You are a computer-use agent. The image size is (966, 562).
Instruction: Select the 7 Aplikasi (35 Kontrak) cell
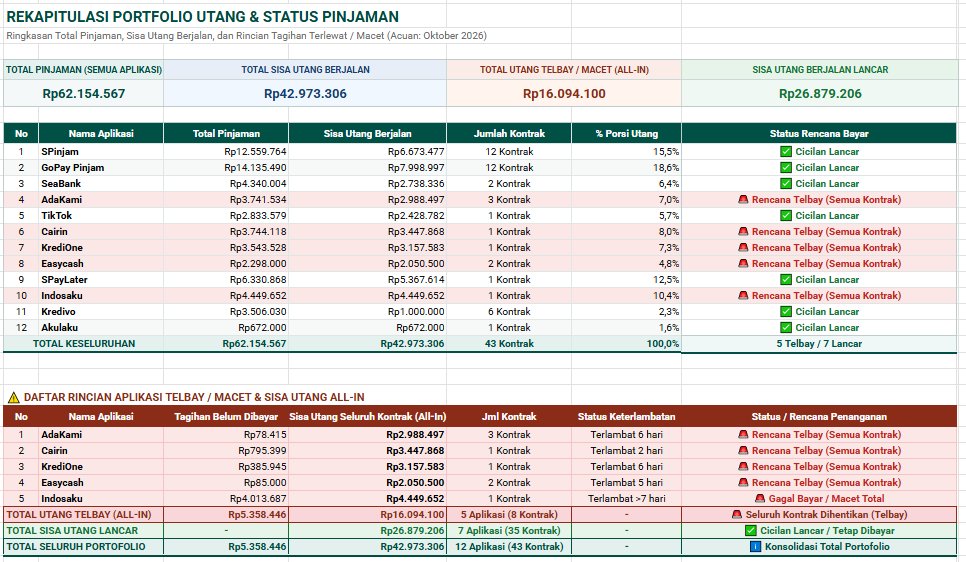(509, 531)
